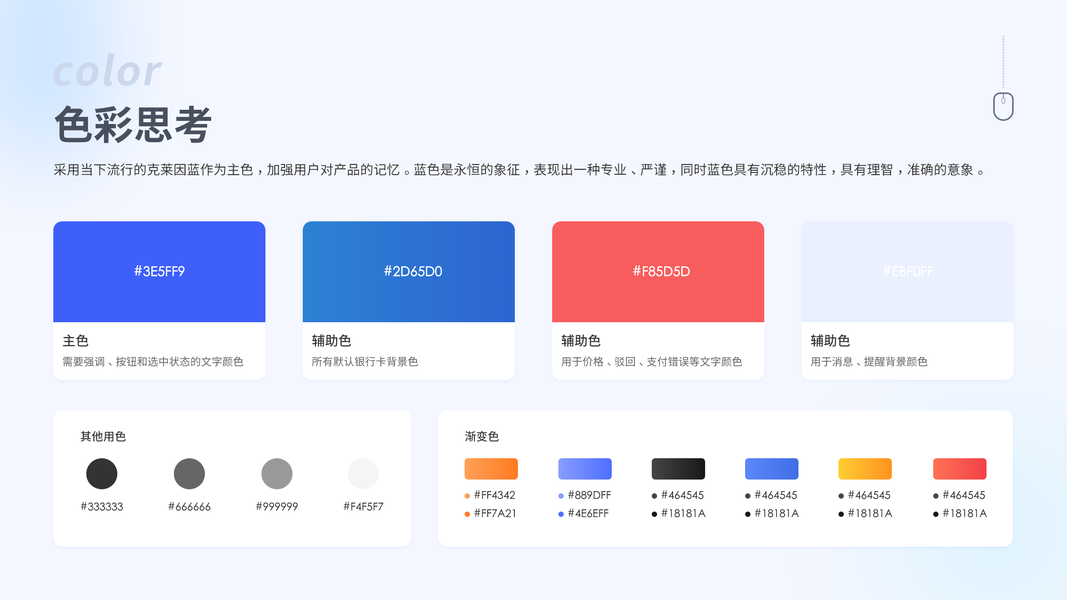1067x600 pixels.
Task: Select the pale #EBF0FF swatch
Action: pyautogui.click(x=907, y=271)
